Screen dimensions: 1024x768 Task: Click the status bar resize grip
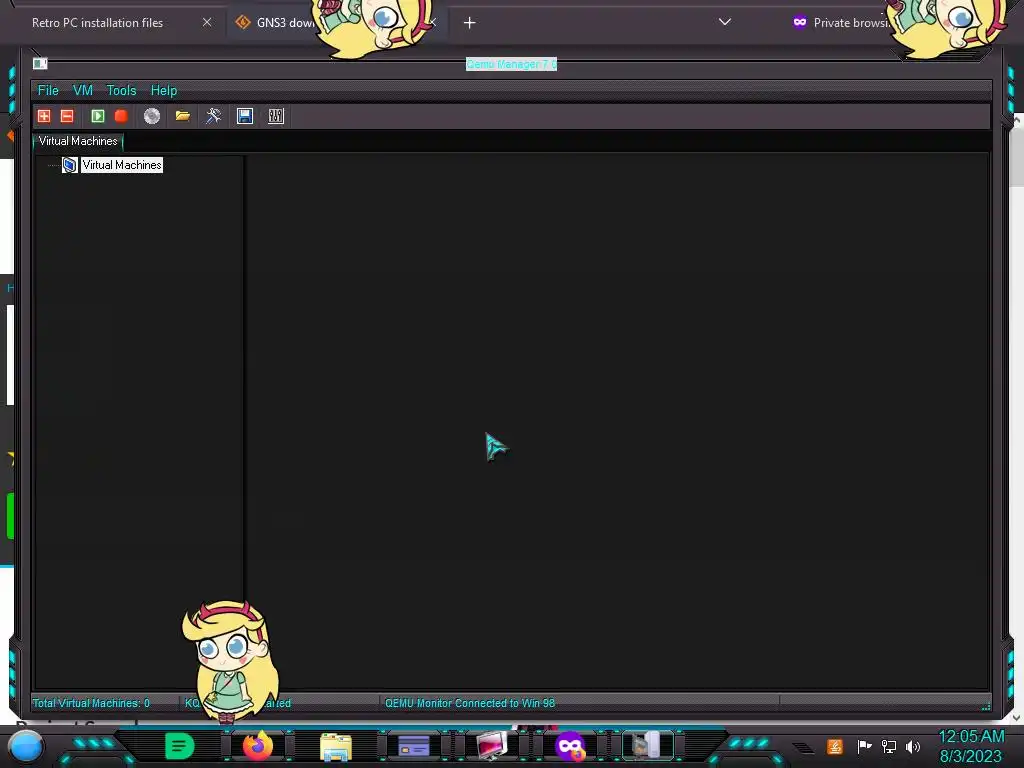985,706
